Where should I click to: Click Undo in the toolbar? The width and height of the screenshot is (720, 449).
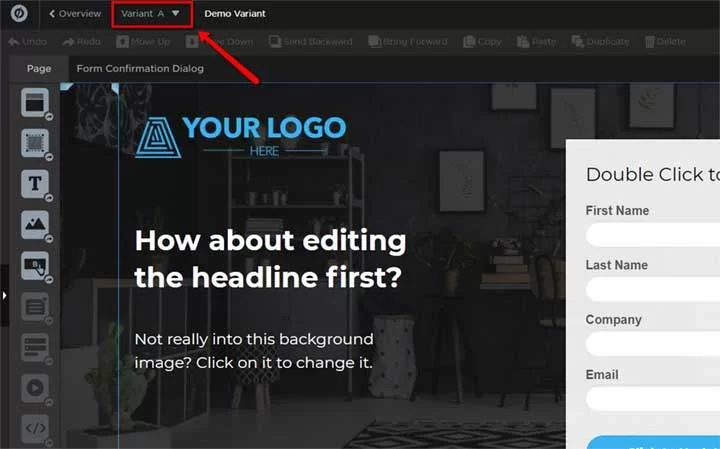[28, 42]
